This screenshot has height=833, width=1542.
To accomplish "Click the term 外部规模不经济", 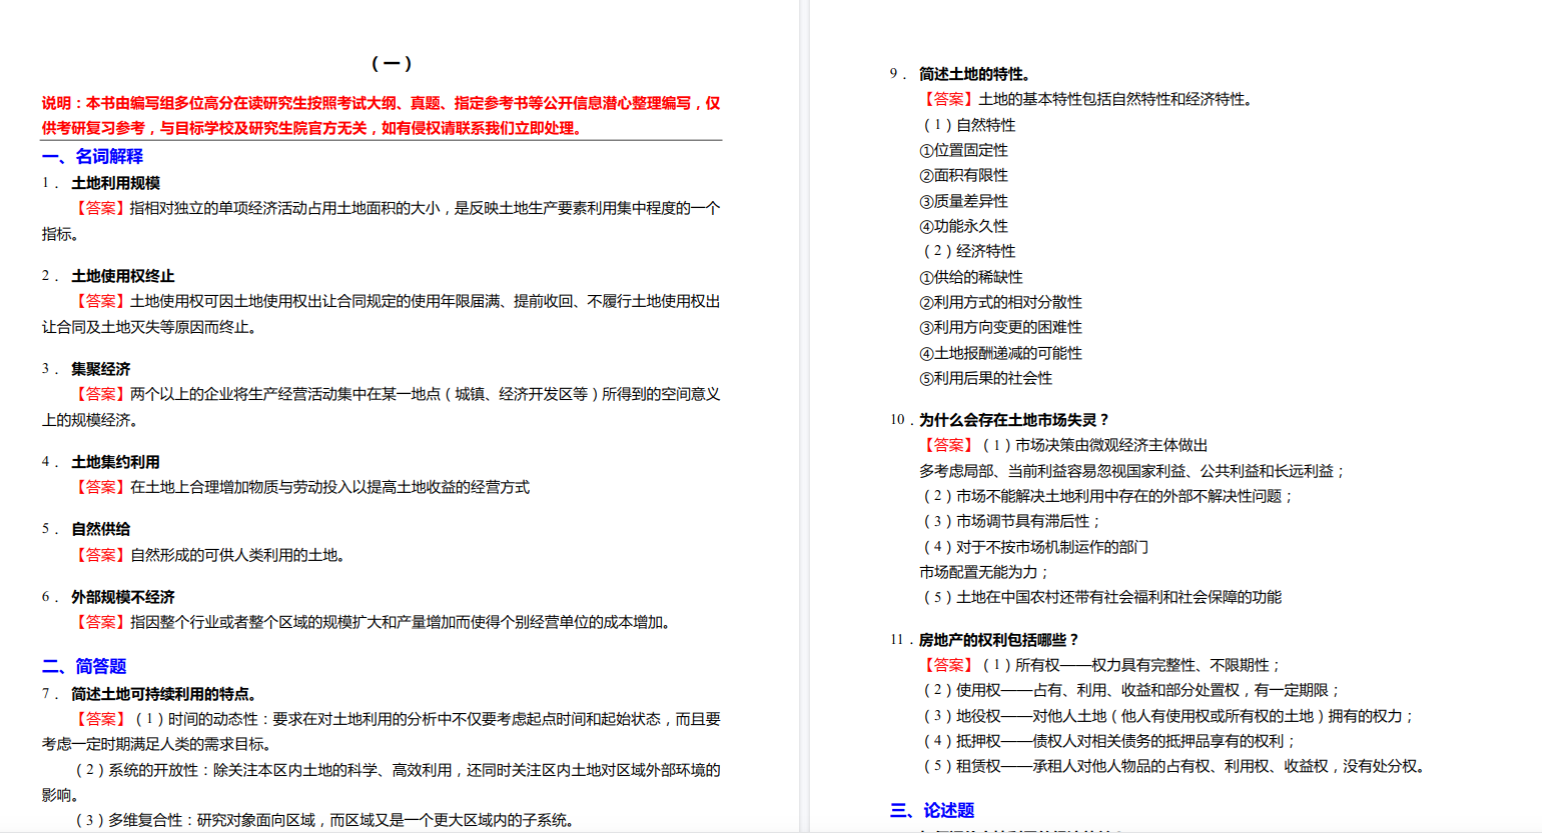I will coord(122,597).
